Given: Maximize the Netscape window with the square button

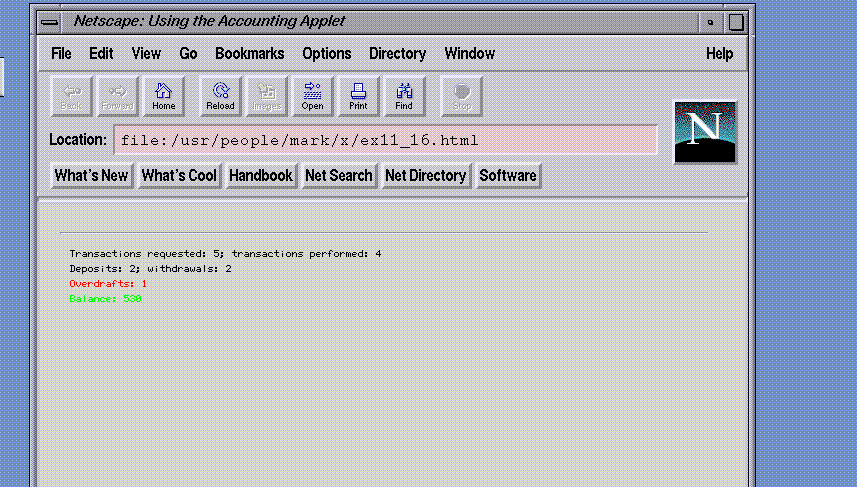Looking at the screenshot, I should pyautogui.click(x=736, y=22).
